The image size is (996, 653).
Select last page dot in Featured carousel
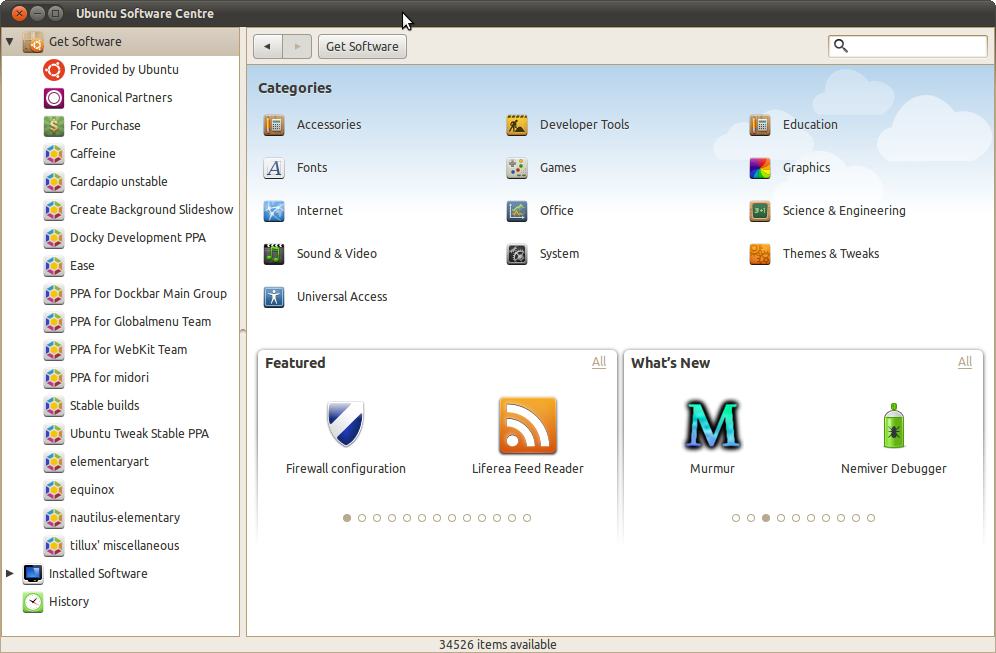[527, 518]
